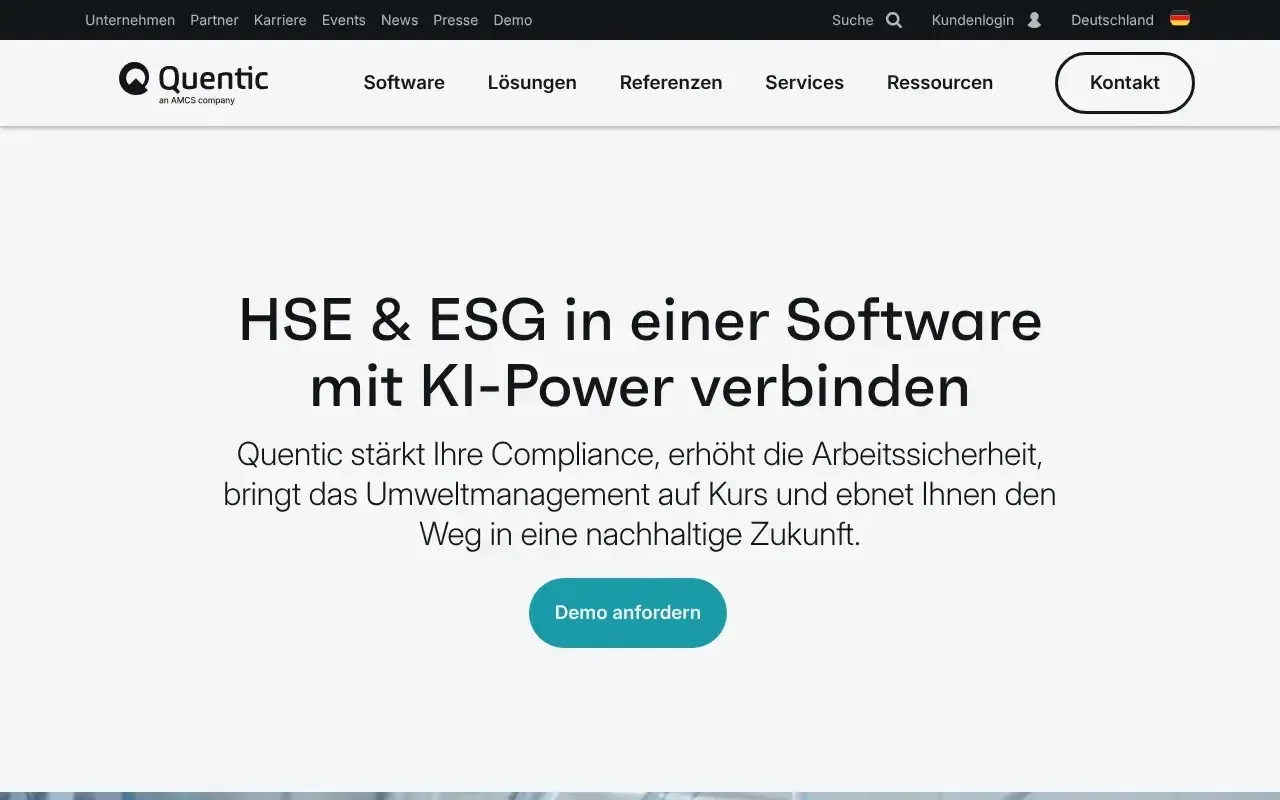This screenshot has width=1280, height=800.
Task: Select Unternehmen in the top menu
Action: click(130, 20)
